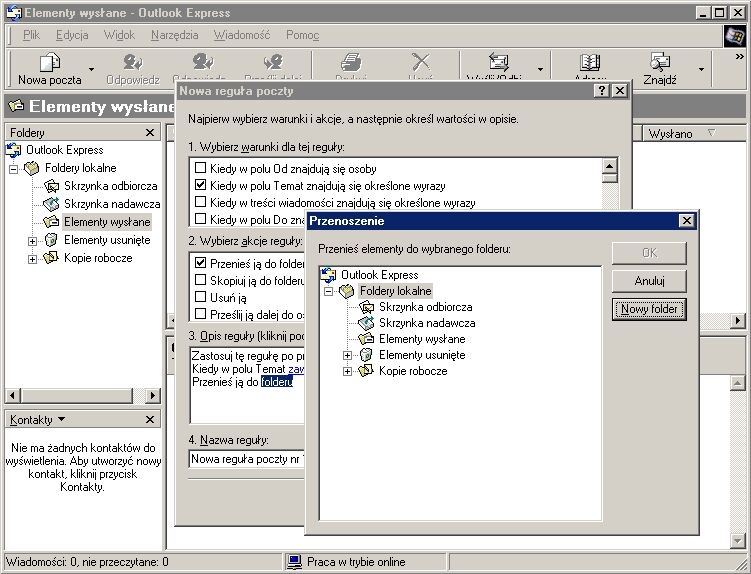This screenshot has height=574, width=751.
Task: Collapse Foldery lokalne in Przenoszenie dialog
Action: coord(329,291)
